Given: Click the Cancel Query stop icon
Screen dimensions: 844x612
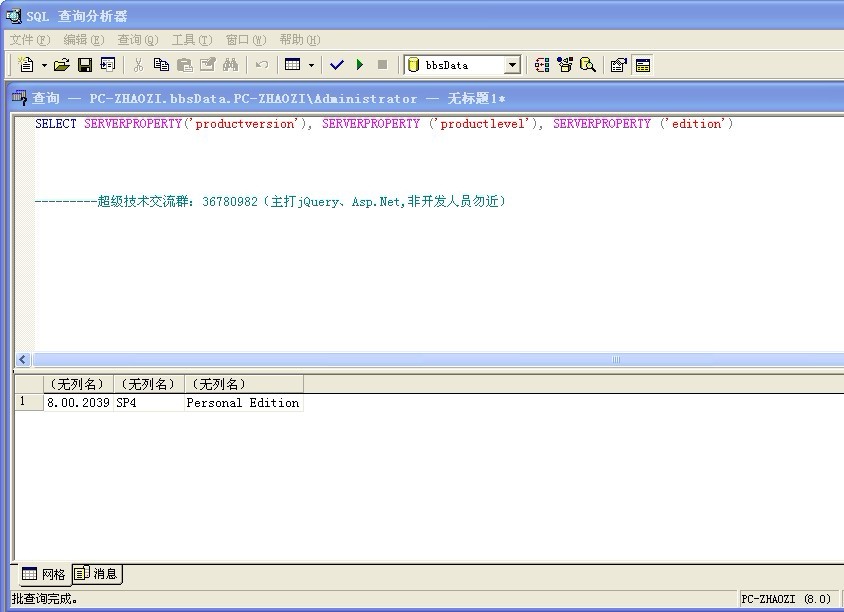Looking at the screenshot, I should 382,65.
